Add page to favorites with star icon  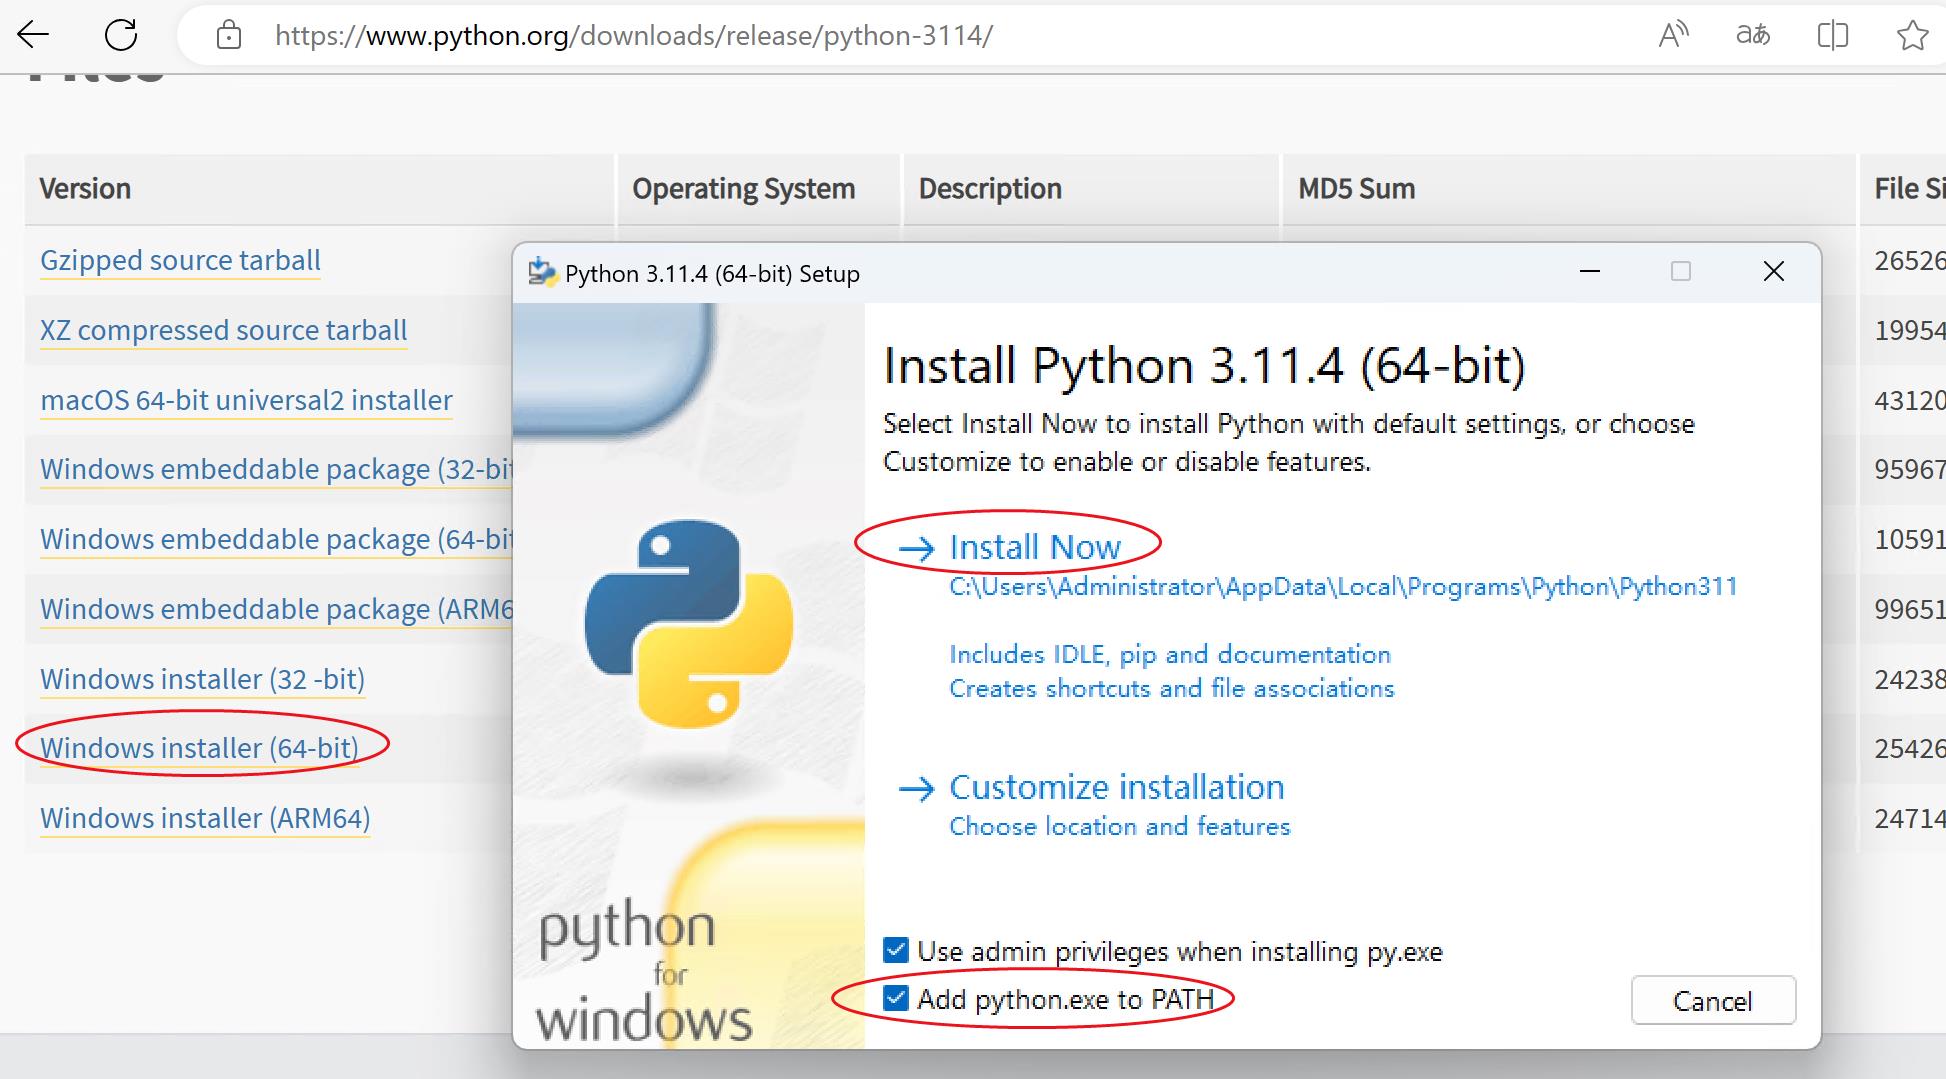tap(1912, 35)
